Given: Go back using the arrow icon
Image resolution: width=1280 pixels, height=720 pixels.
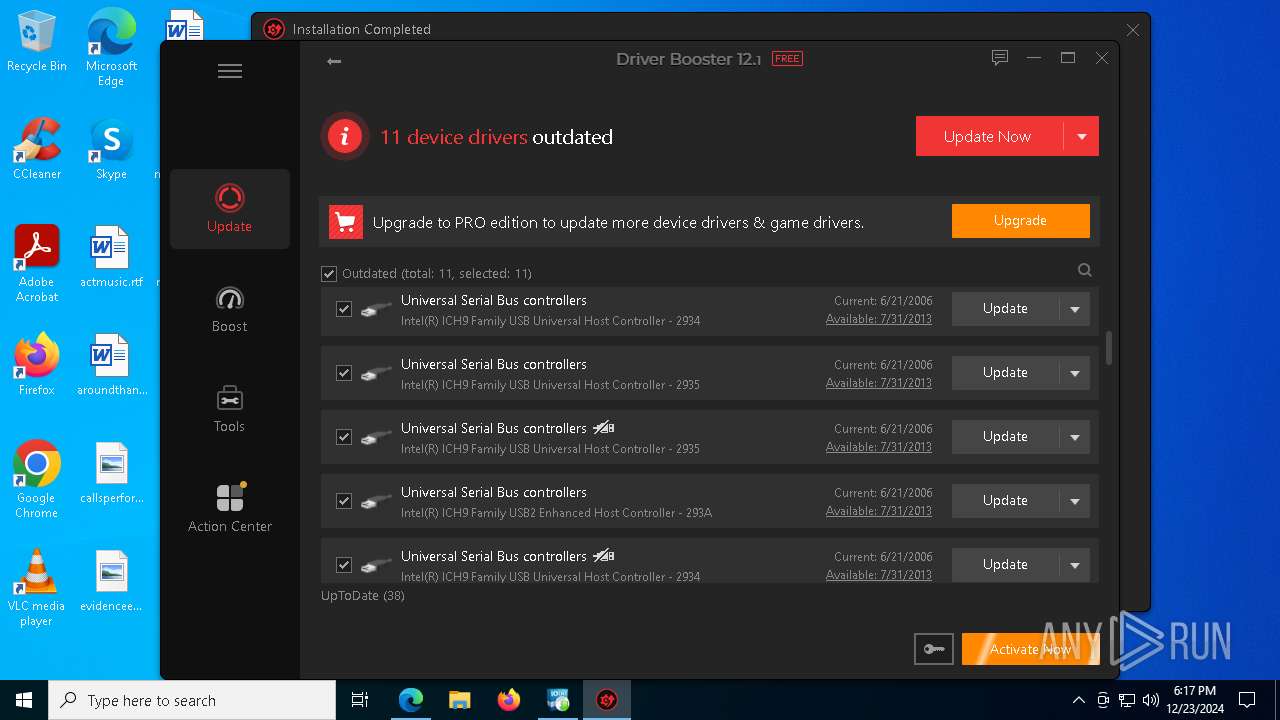Looking at the screenshot, I should (x=334, y=62).
